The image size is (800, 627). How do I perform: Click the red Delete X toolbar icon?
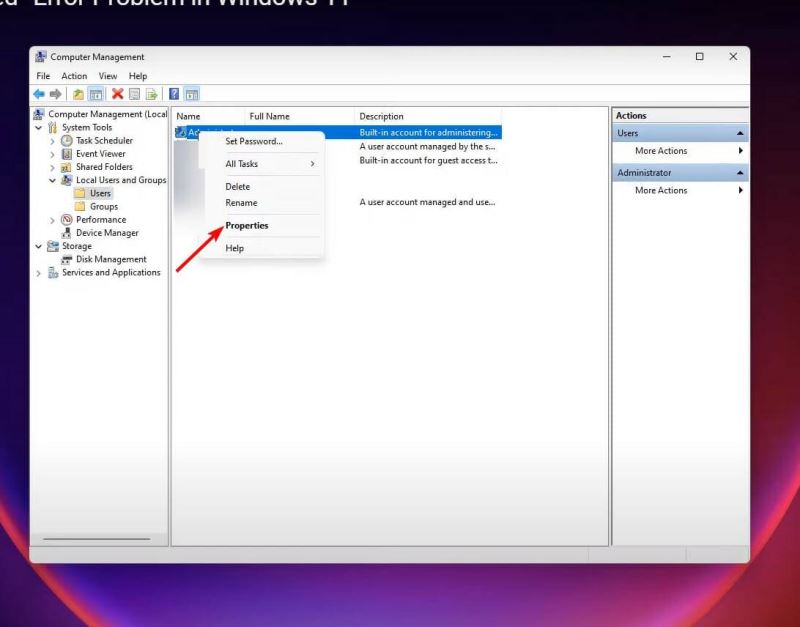point(117,94)
